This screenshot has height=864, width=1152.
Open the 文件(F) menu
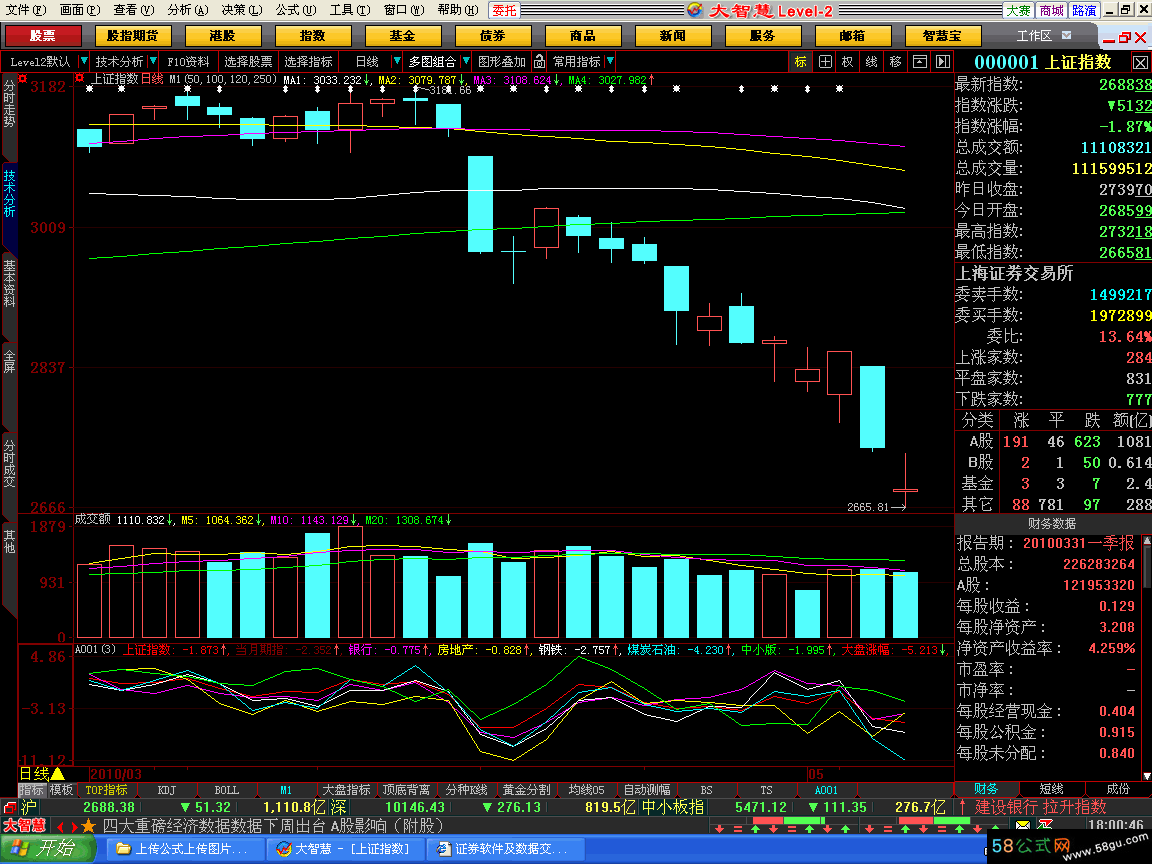(x=26, y=10)
